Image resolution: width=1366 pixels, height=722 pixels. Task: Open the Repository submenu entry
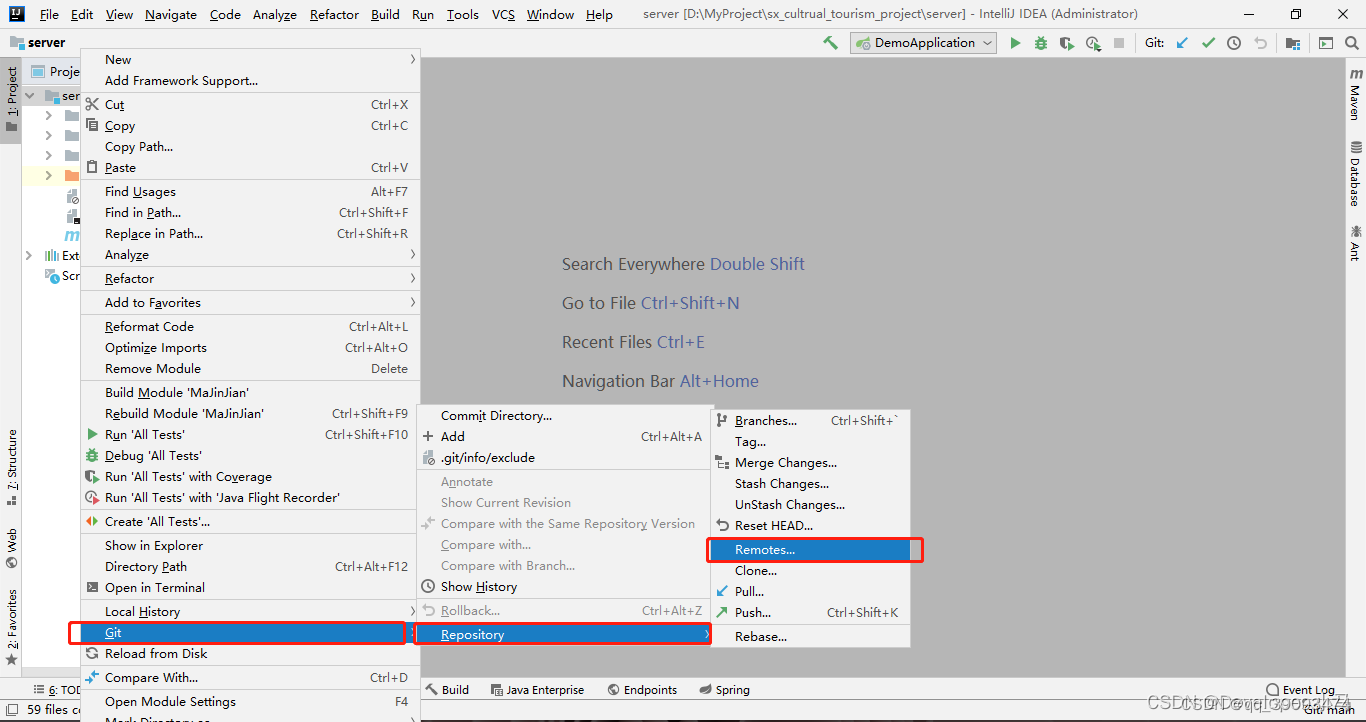563,635
